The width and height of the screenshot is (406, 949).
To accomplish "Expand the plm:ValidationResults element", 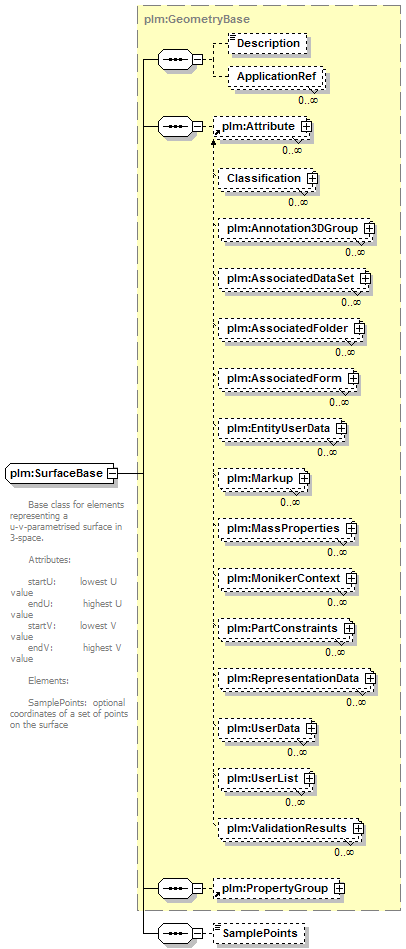I will coord(358,827).
